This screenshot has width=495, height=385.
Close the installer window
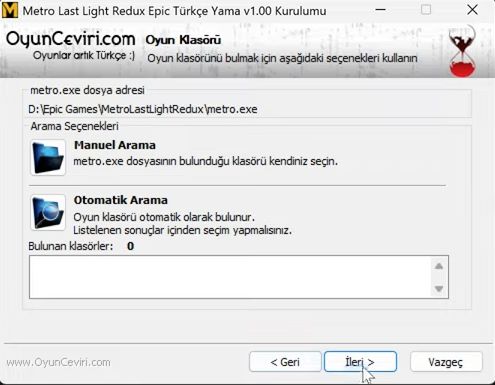(x=472, y=10)
